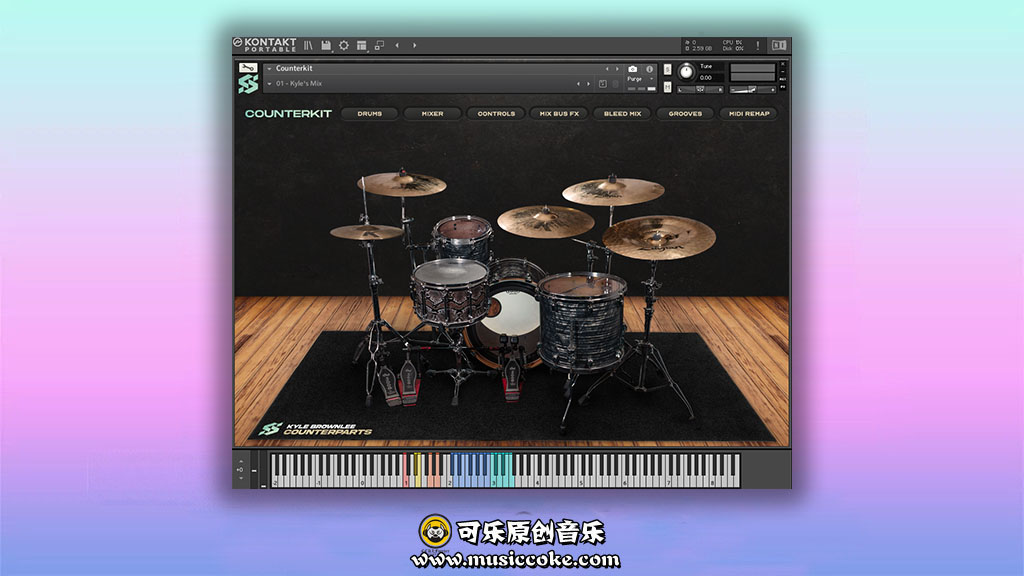Open Kontakt settings gear icon

344,45
